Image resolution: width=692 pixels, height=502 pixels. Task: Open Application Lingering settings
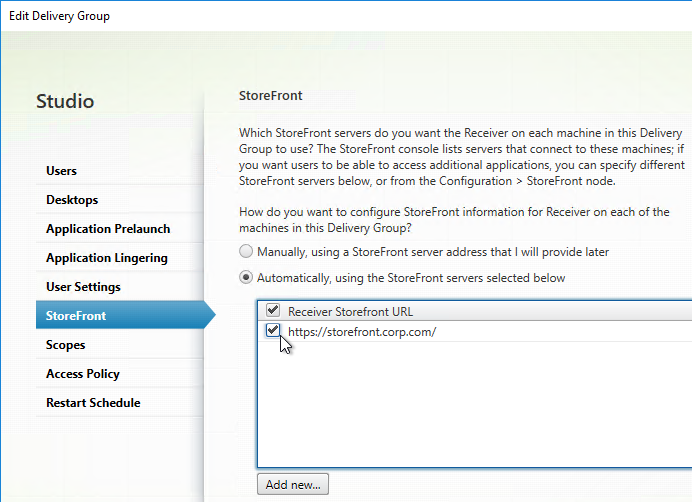click(120, 258)
